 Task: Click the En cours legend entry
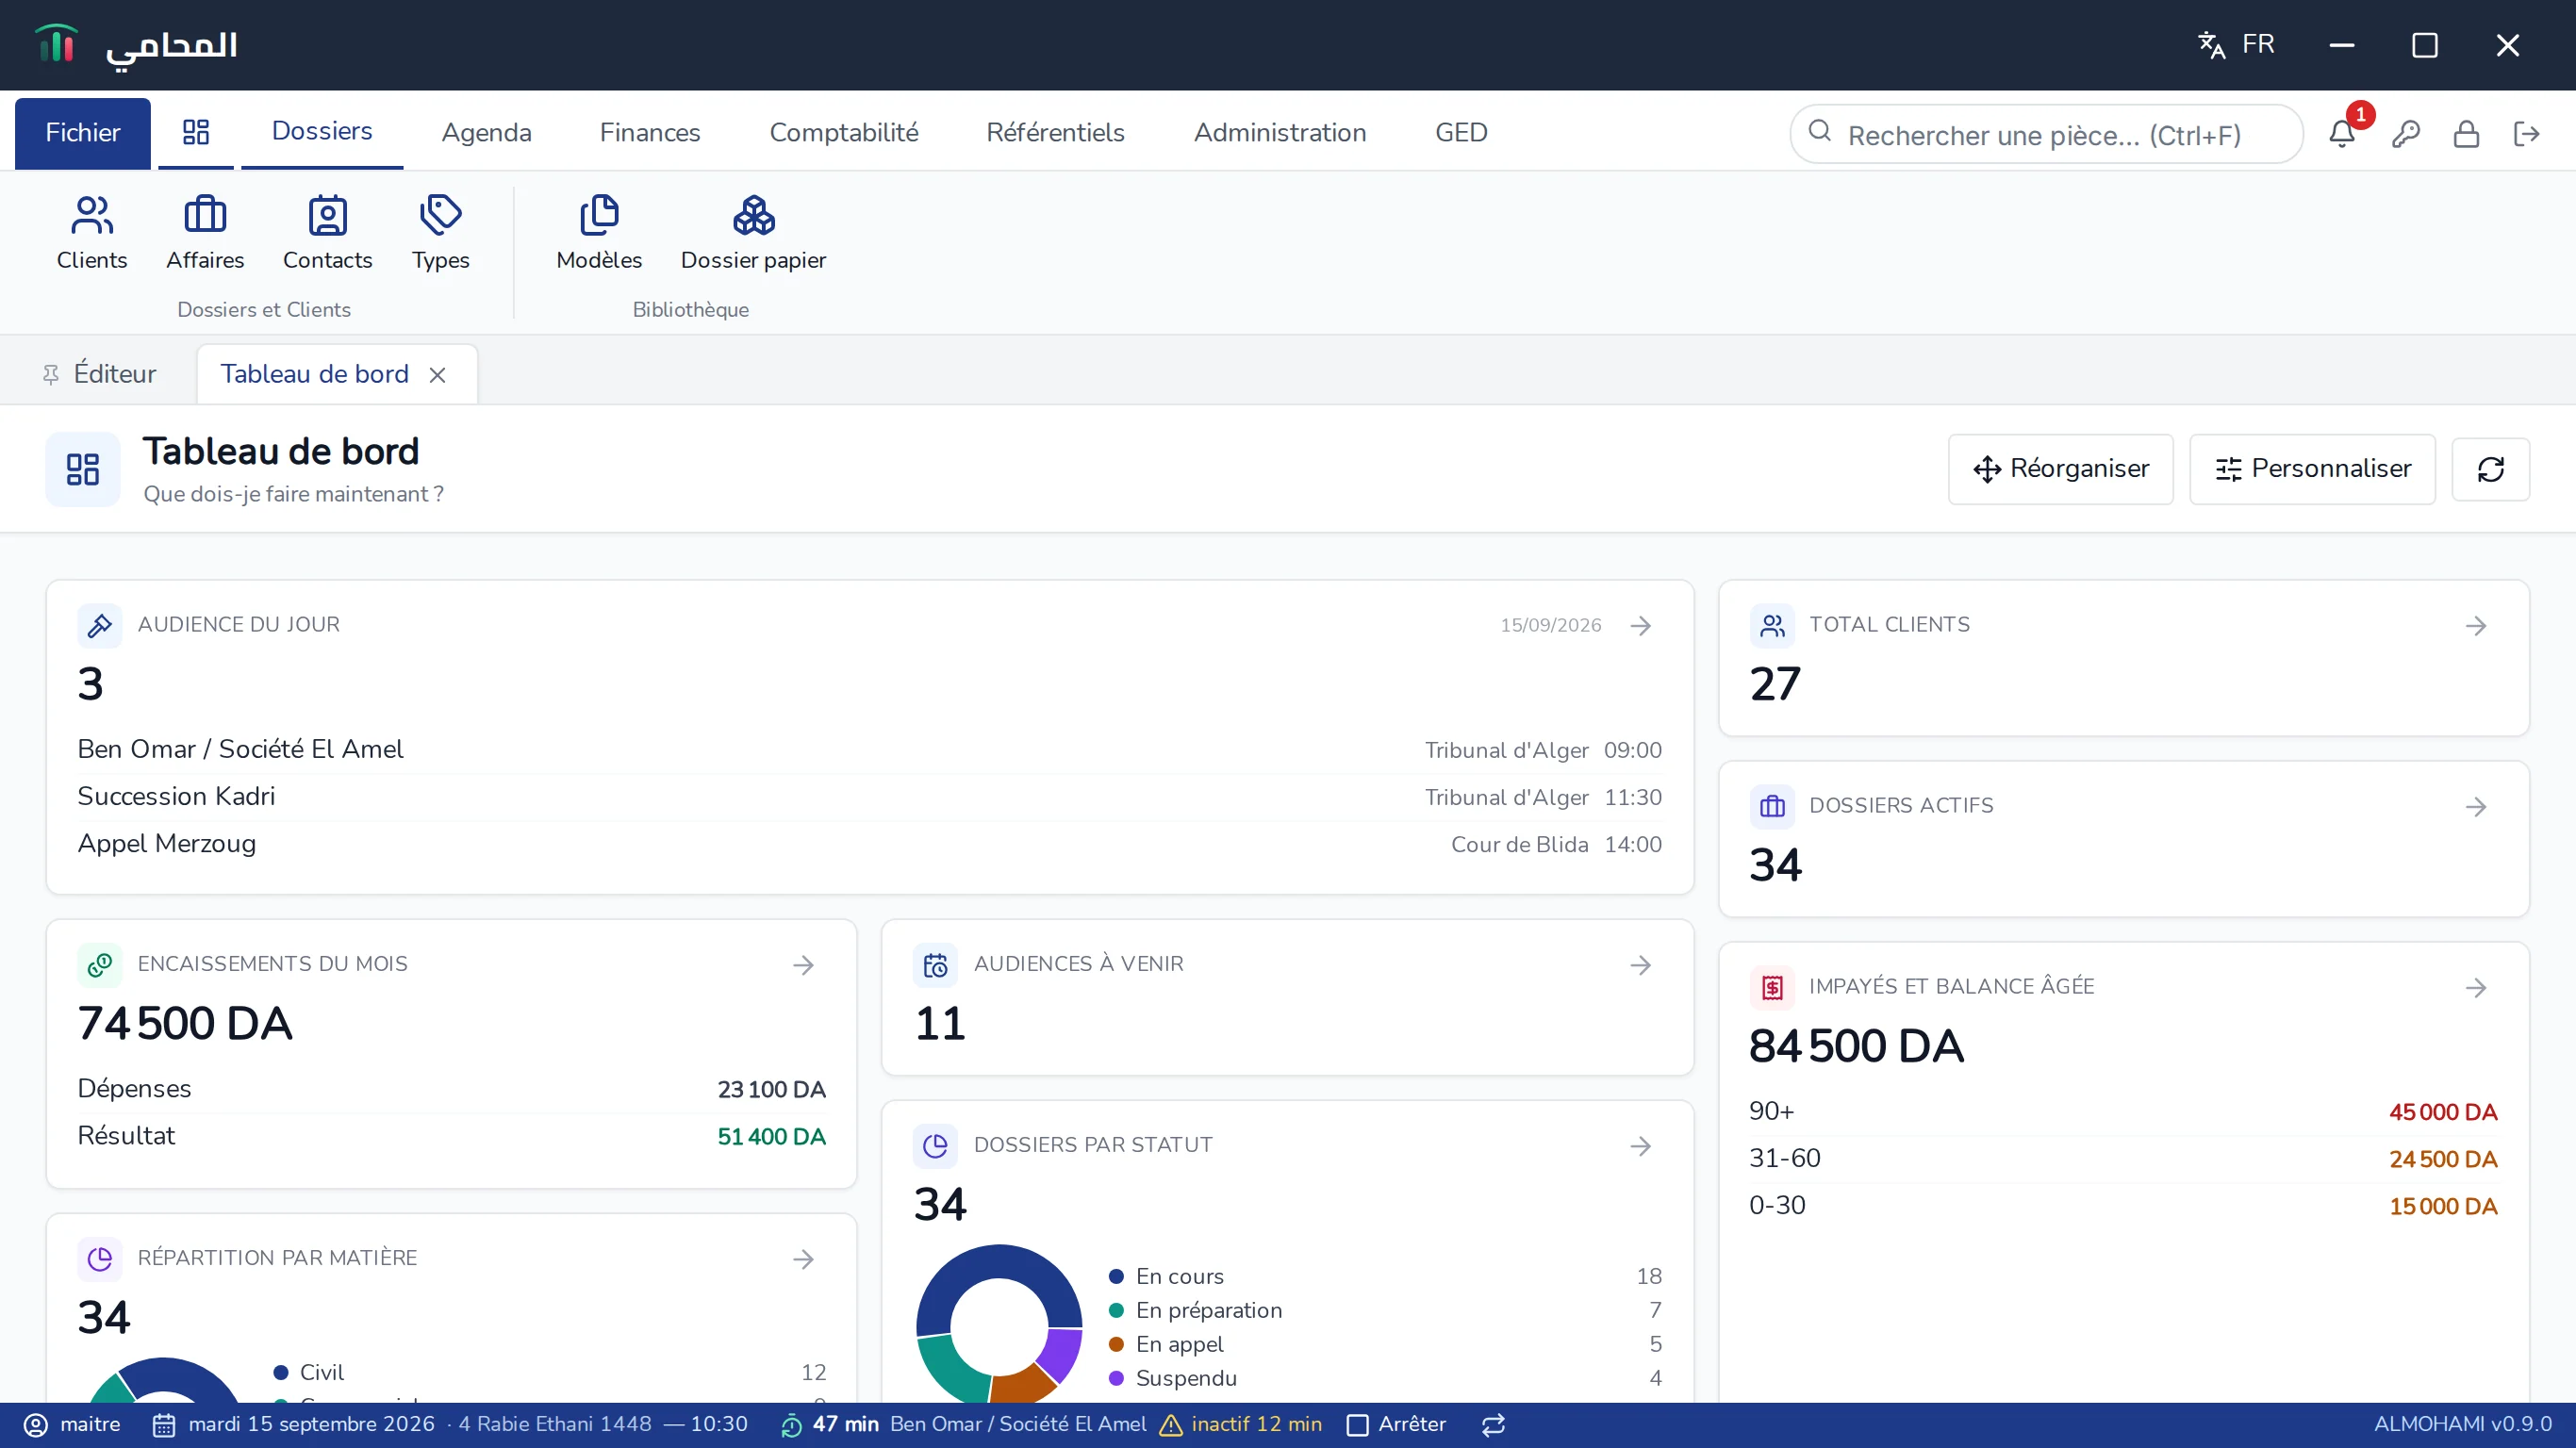click(1385, 1277)
